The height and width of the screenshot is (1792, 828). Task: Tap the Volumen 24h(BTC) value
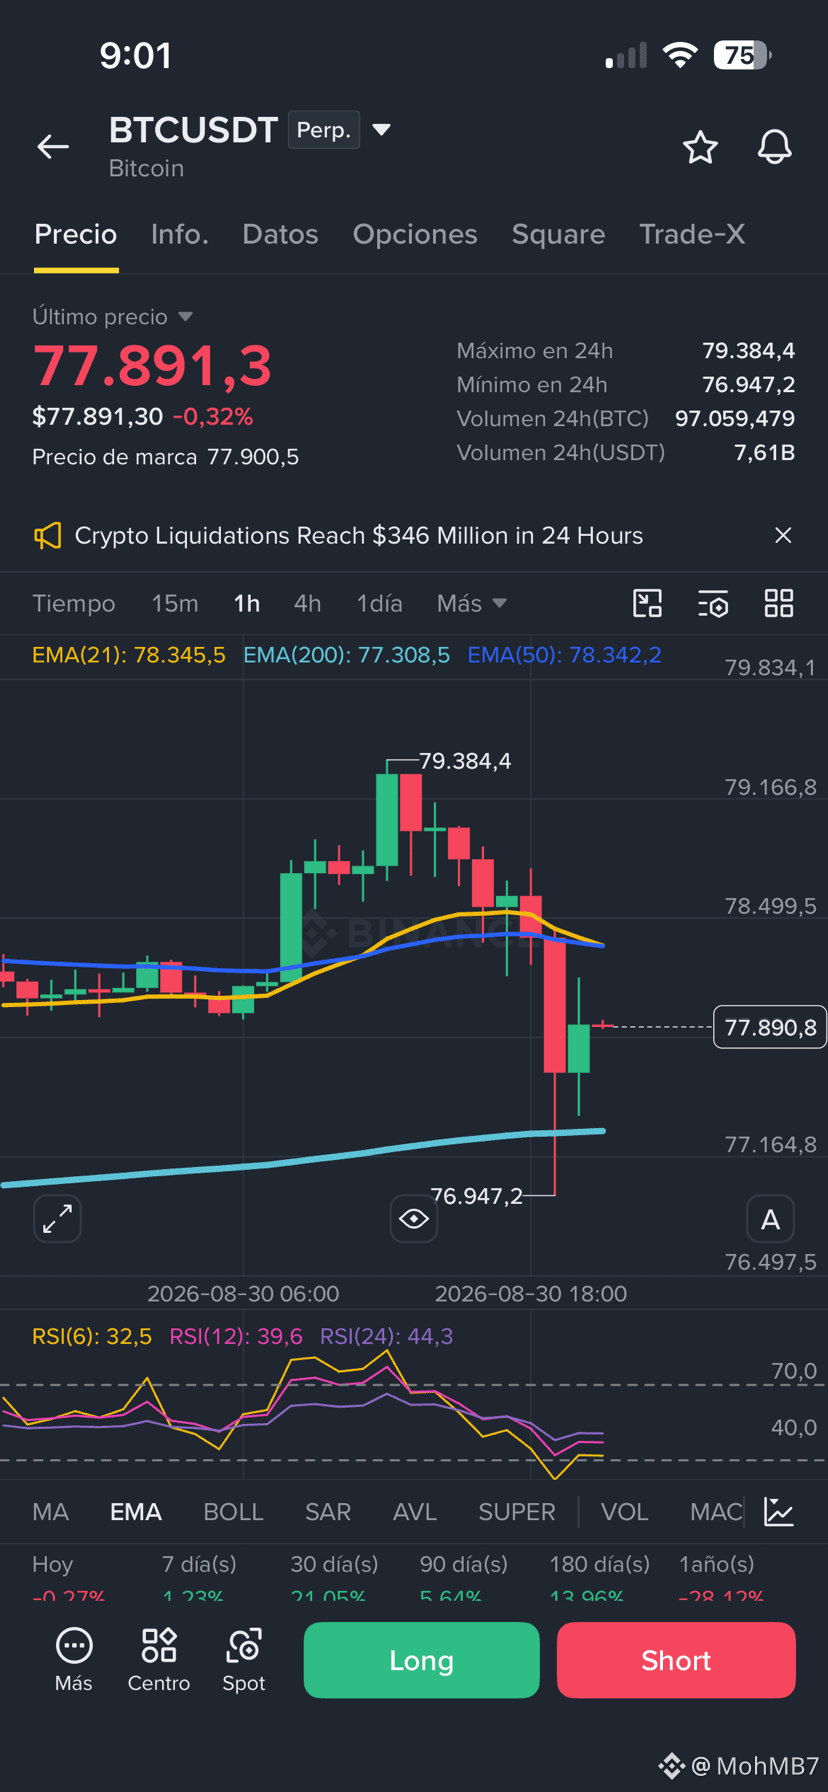735,419
